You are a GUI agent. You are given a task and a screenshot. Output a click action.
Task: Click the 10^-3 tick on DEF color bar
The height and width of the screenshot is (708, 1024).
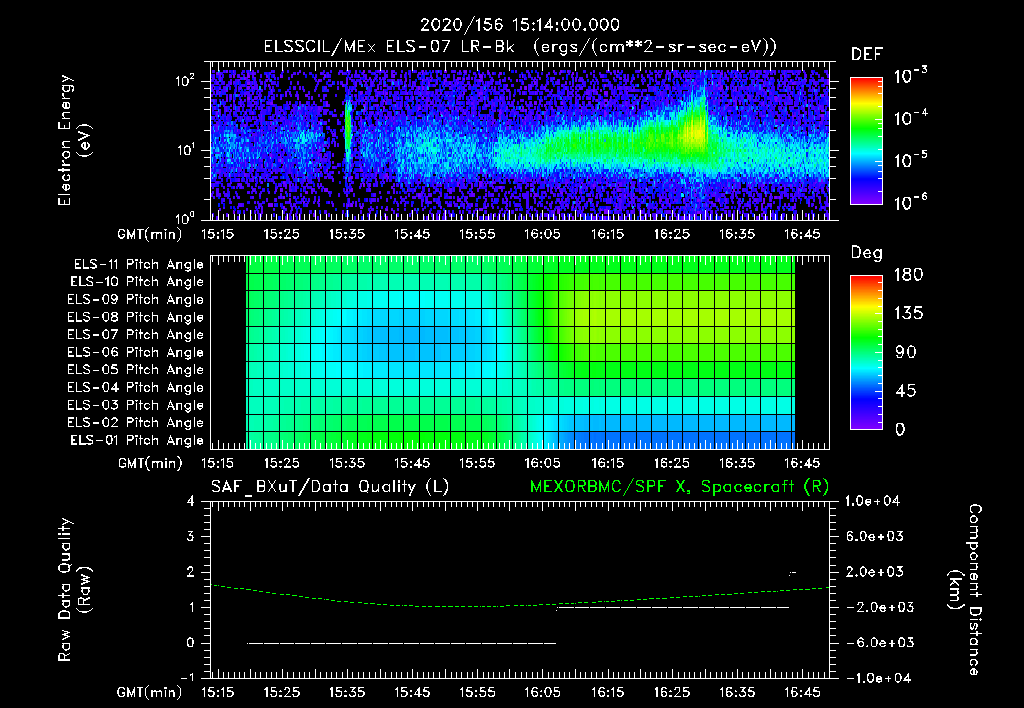tap(910, 76)
